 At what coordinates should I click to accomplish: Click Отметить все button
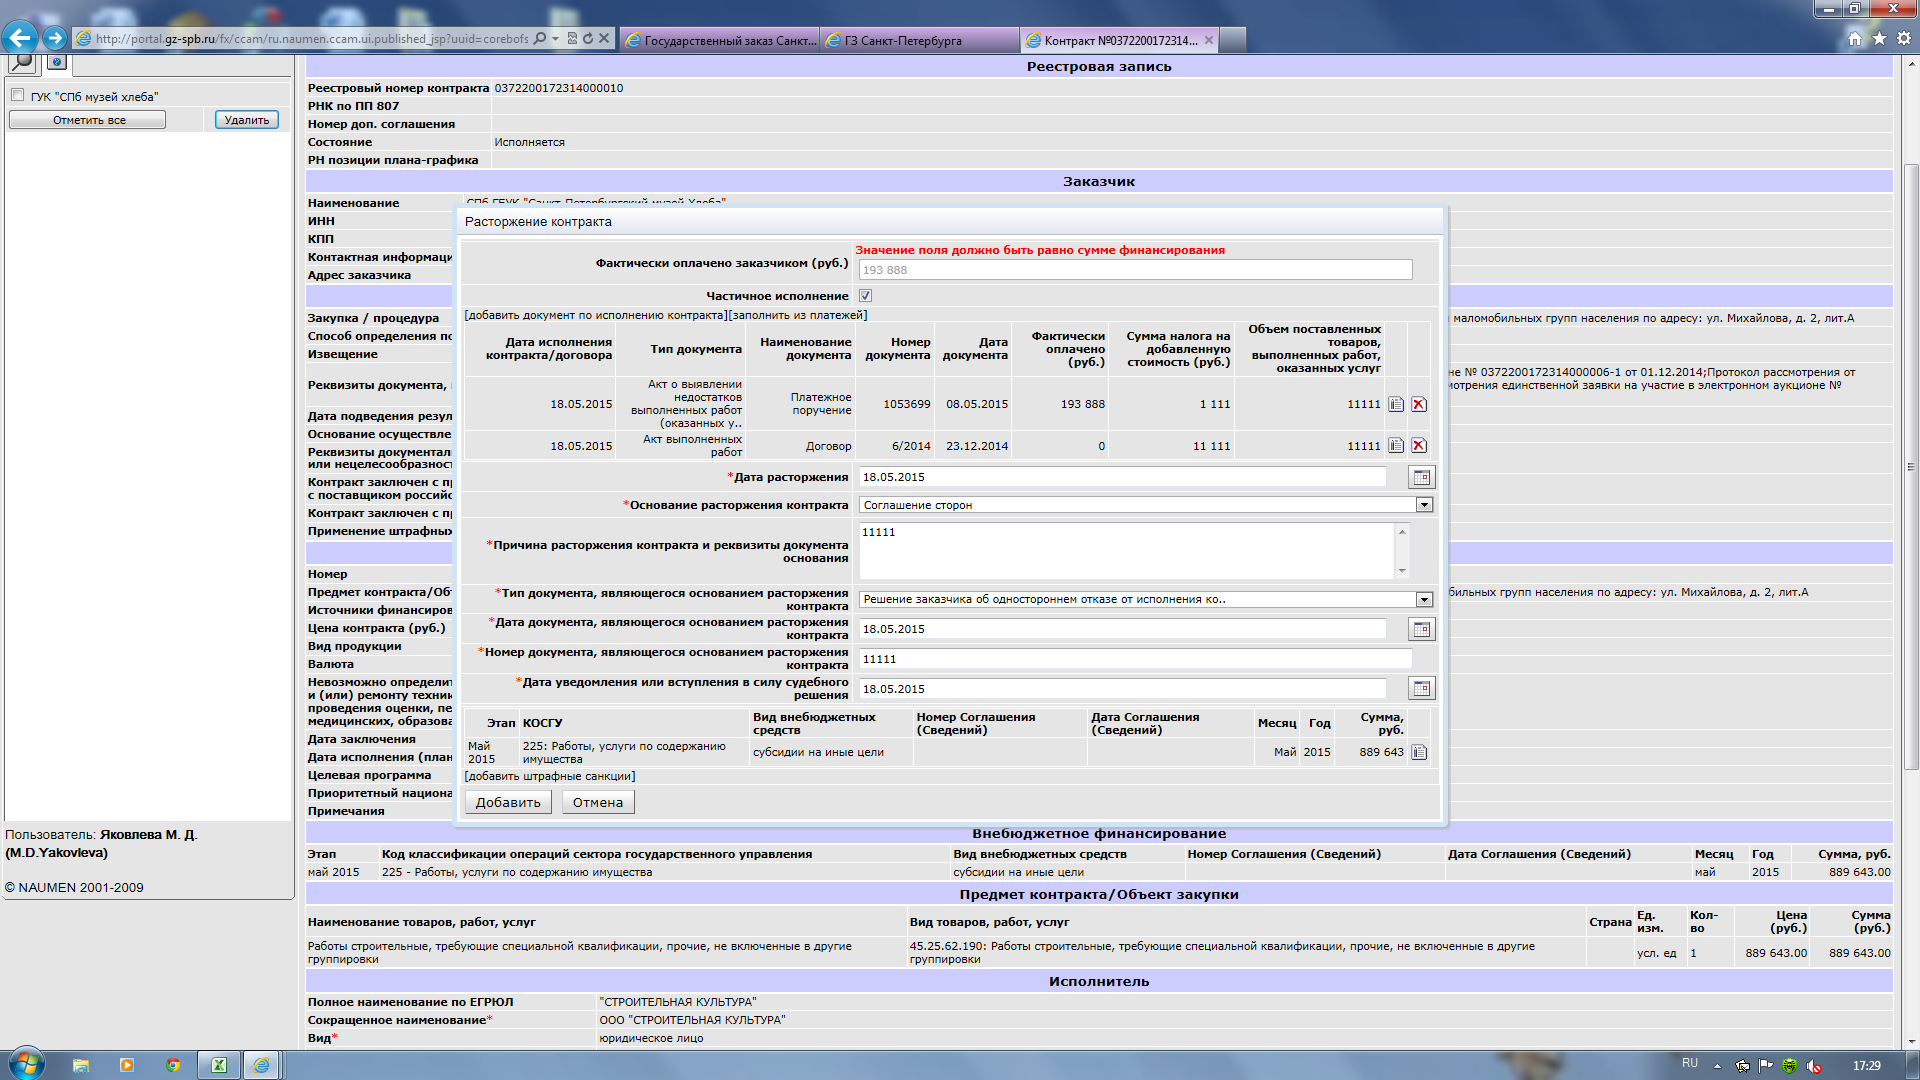click(88, 120)
